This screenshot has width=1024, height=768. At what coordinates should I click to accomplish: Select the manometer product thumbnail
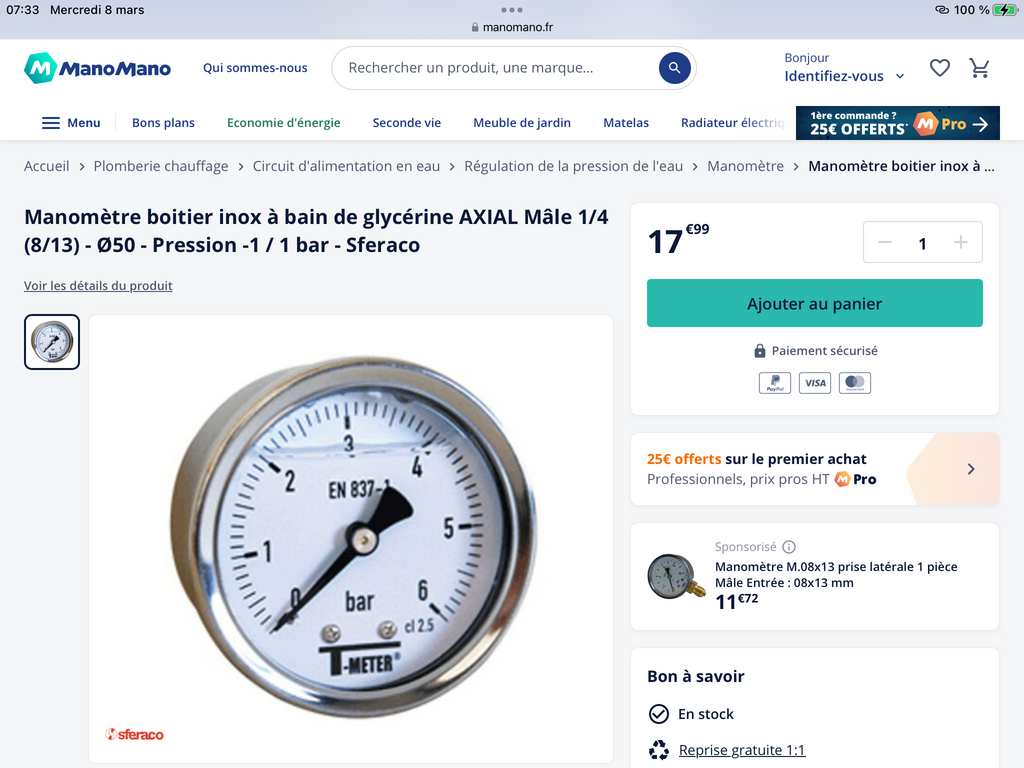click(x=52, y=342)
